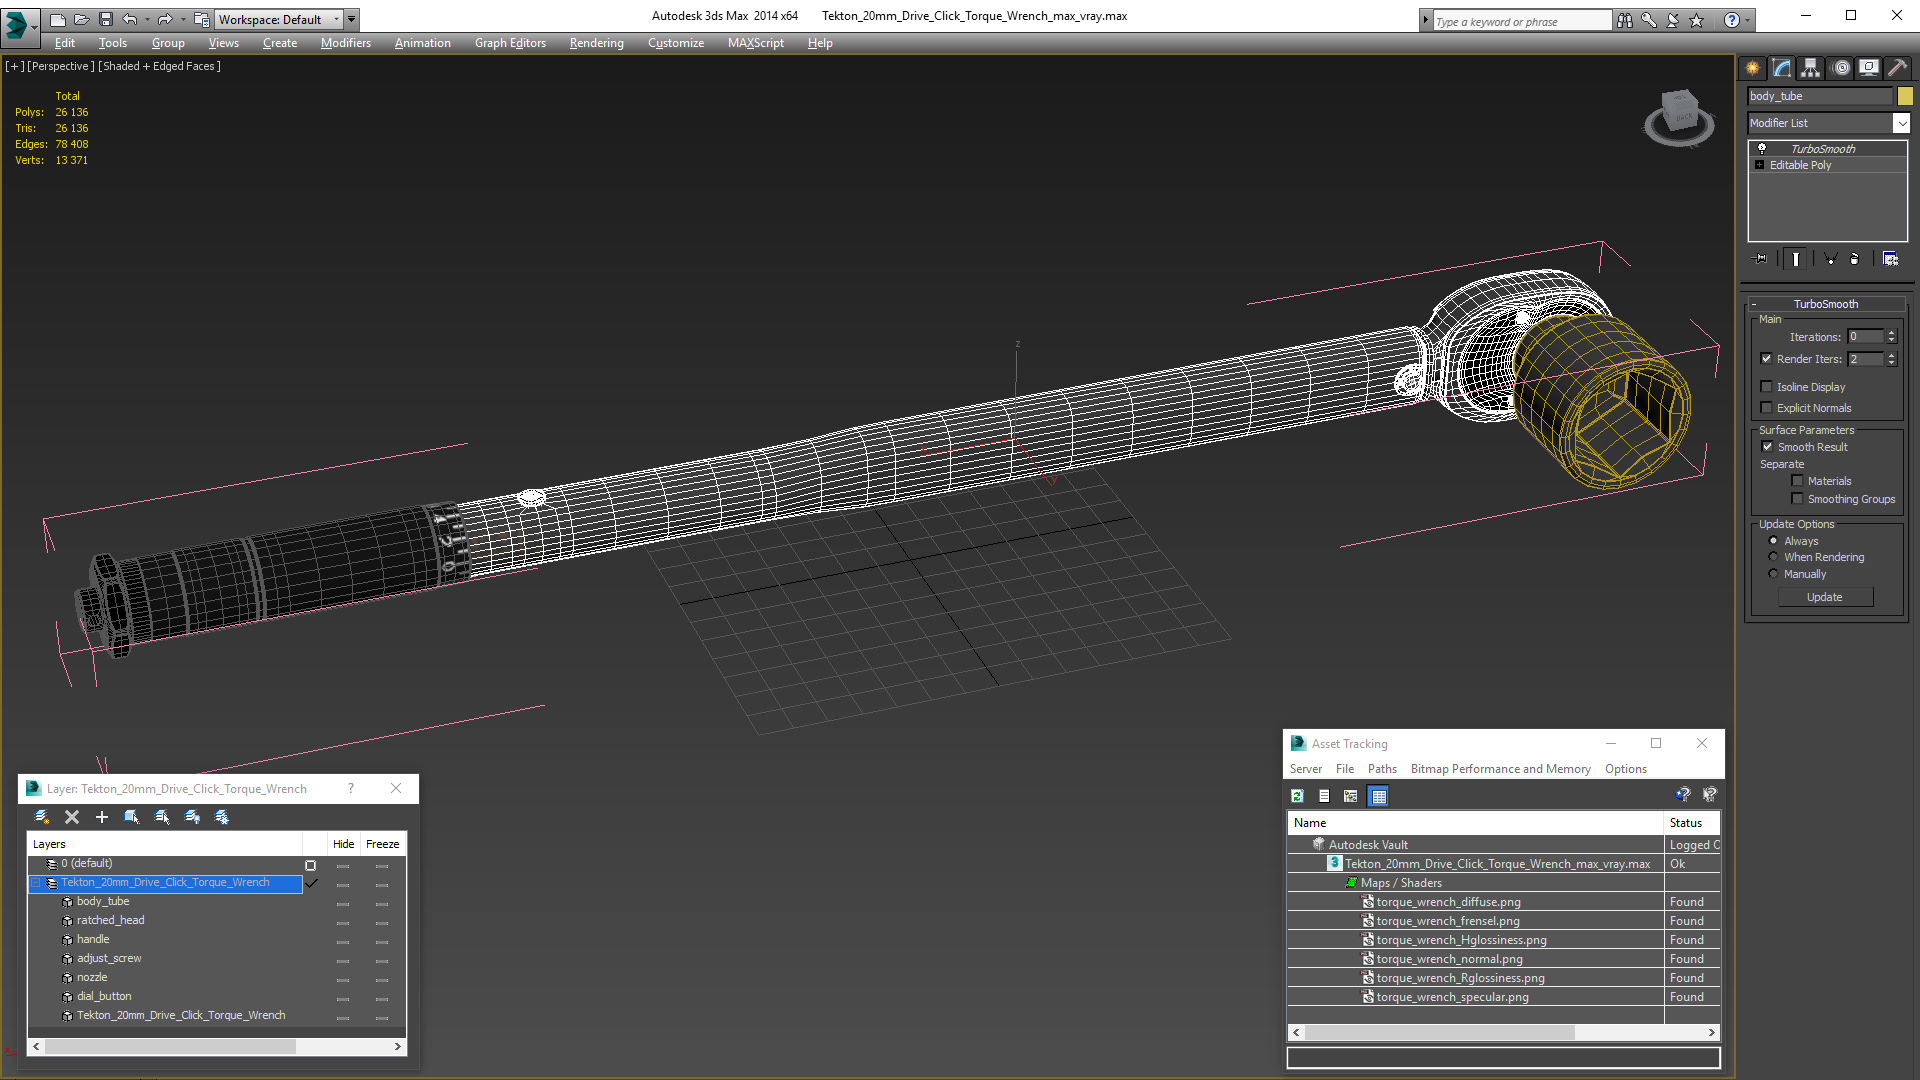Viewport: 1920px width, 1080px height.
Task: Switch to the Modify command panel tab
Action: (x=1782, y=68)
